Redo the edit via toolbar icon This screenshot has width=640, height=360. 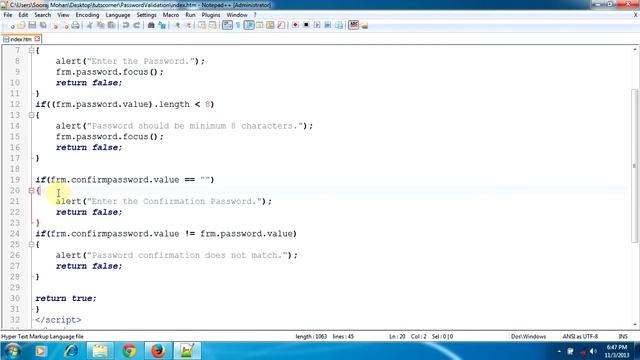click(x=137, y=25)
